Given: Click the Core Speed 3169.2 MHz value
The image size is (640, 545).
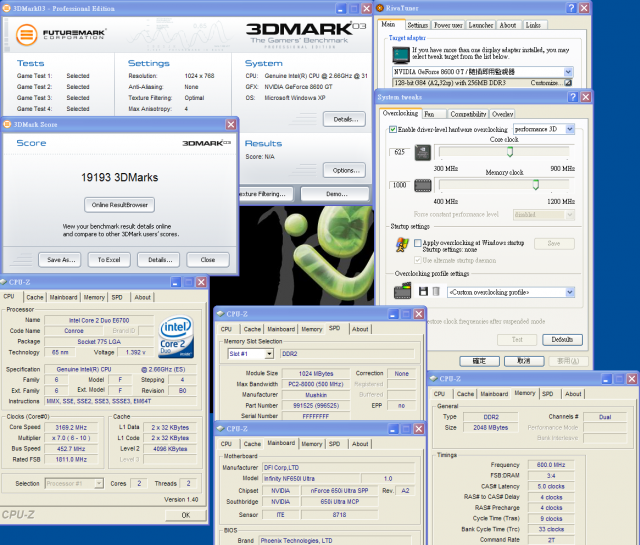Looking at the screenshot, I should click(x=71, y=427).
